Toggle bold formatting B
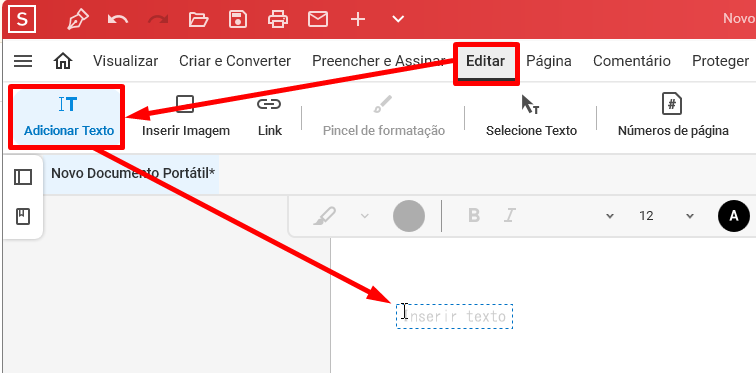Viewport: 756px width, 373px height. click(x=474, y=215)
